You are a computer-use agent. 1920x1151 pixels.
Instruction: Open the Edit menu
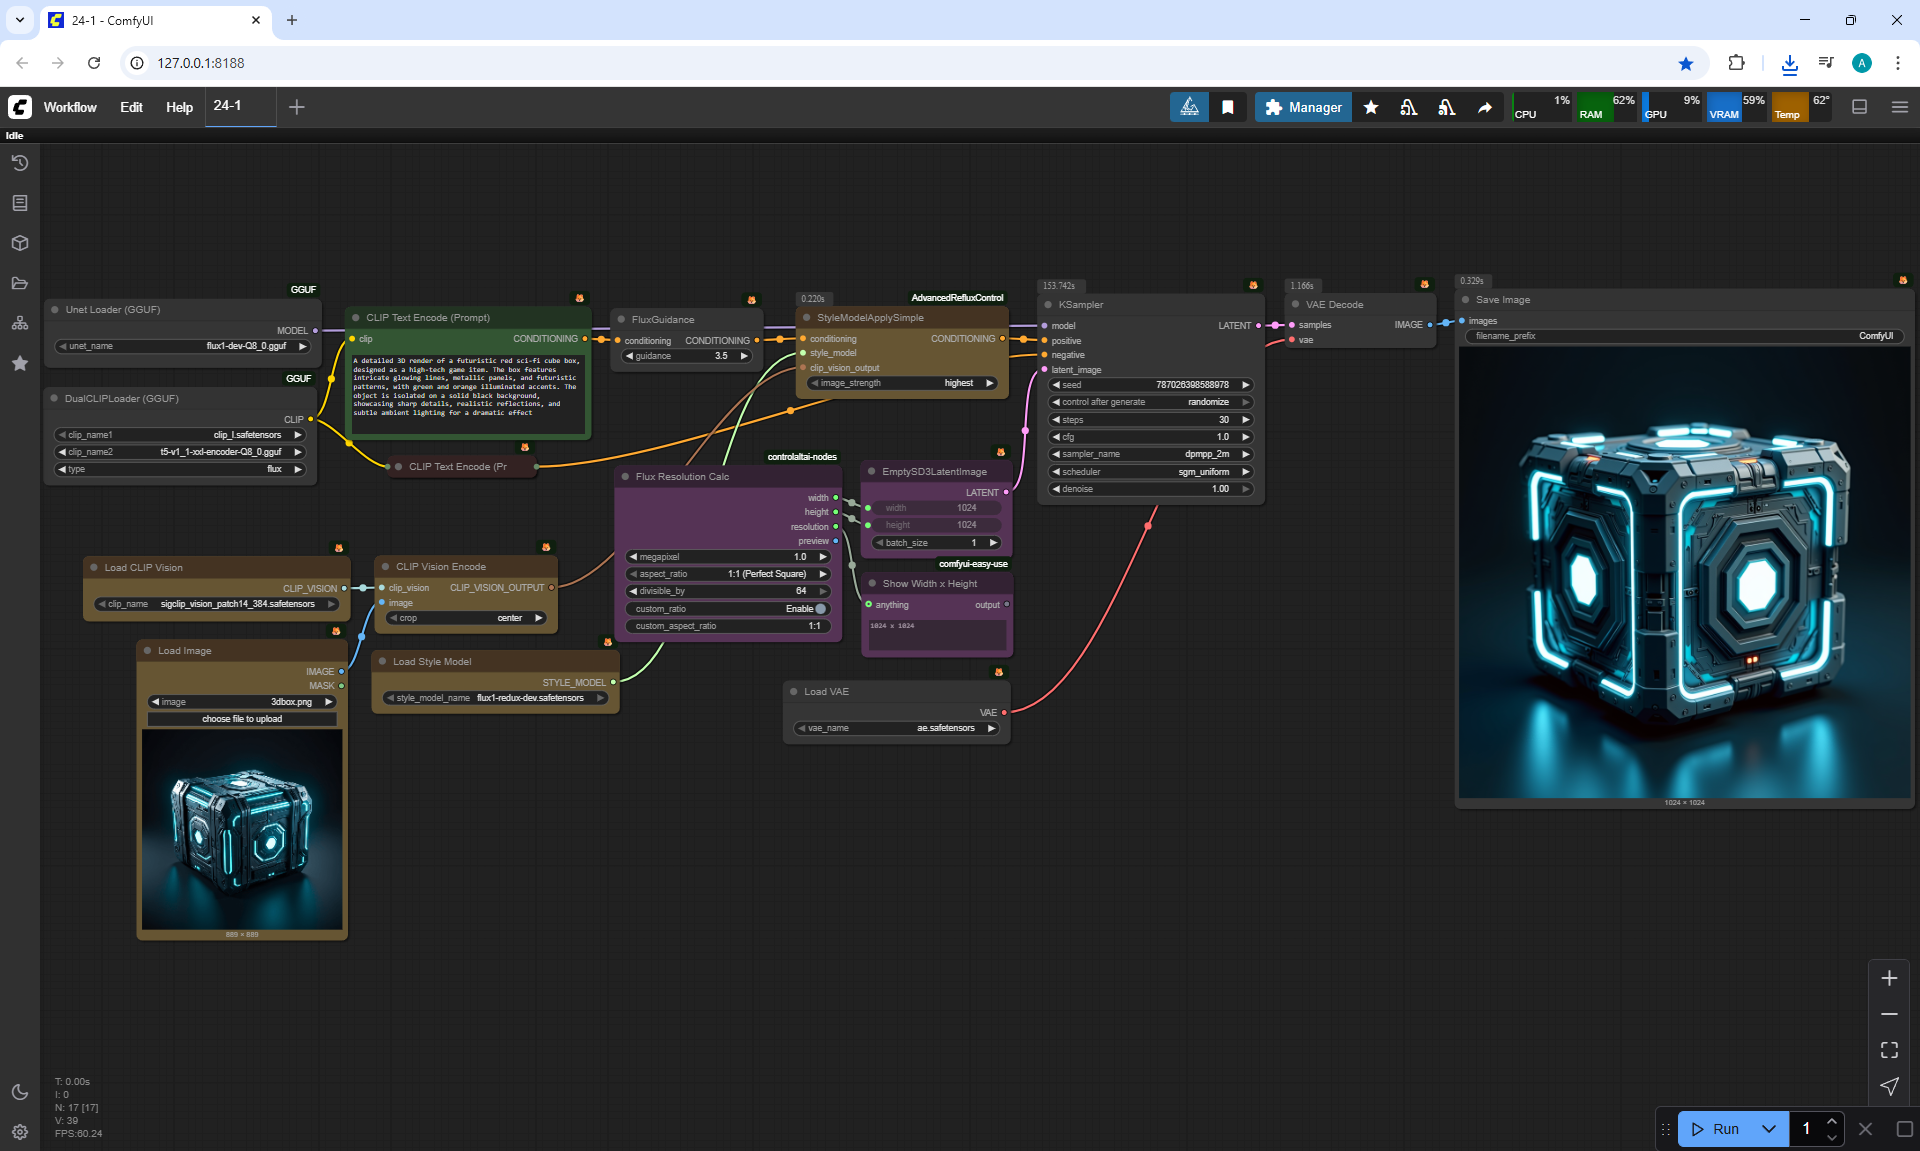click(x=131, y=107)
